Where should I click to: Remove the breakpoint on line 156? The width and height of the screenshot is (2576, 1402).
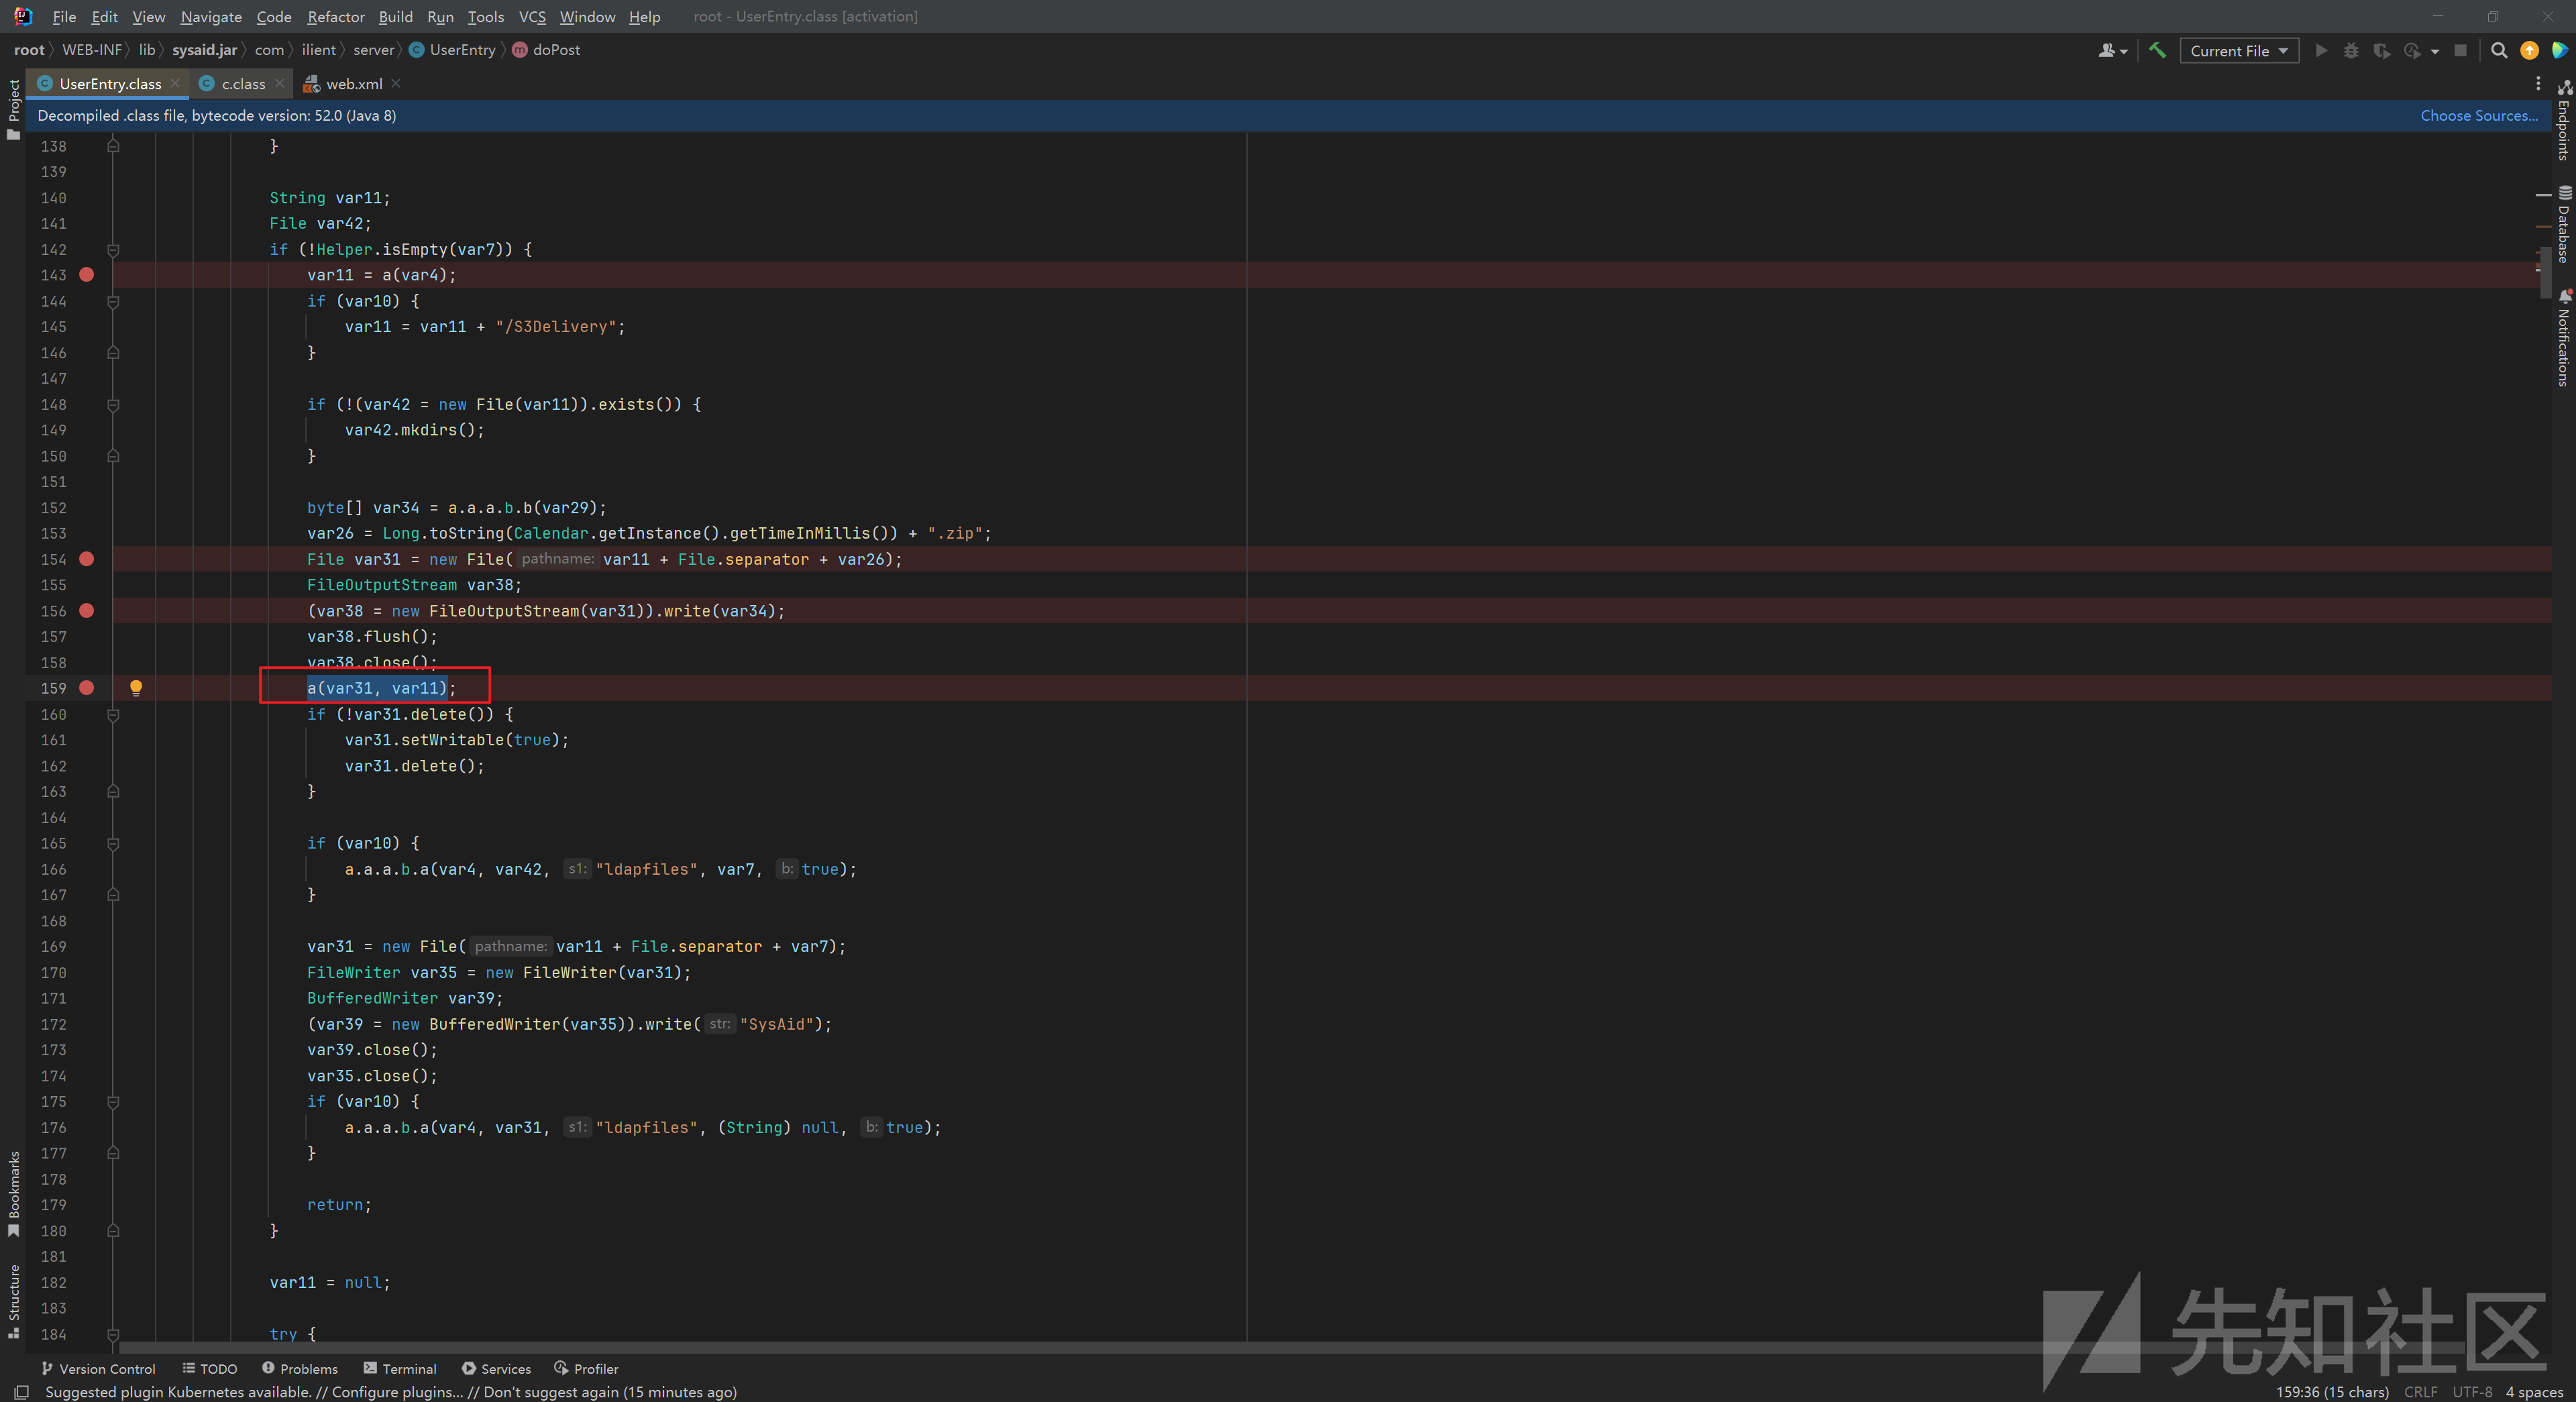point(87,611)
